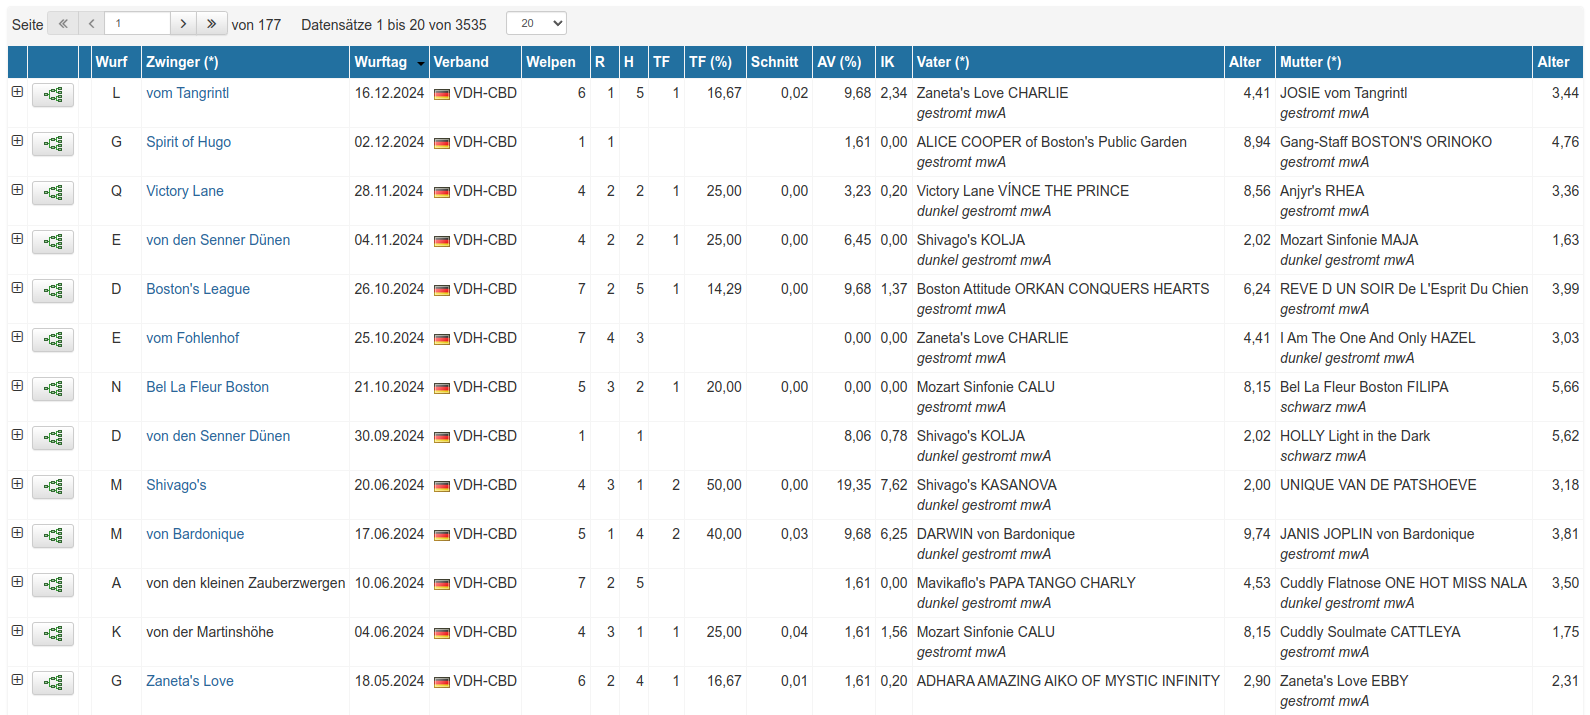The height and width of the screenshot is (715, 1590).
Task: Open kennel link Spirit of Hugo
Action: pos(188,142)
